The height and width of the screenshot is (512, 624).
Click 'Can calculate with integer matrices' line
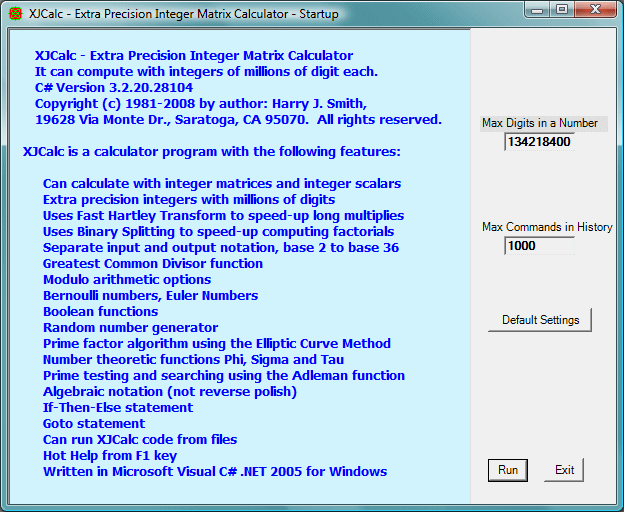coord(222,184)
